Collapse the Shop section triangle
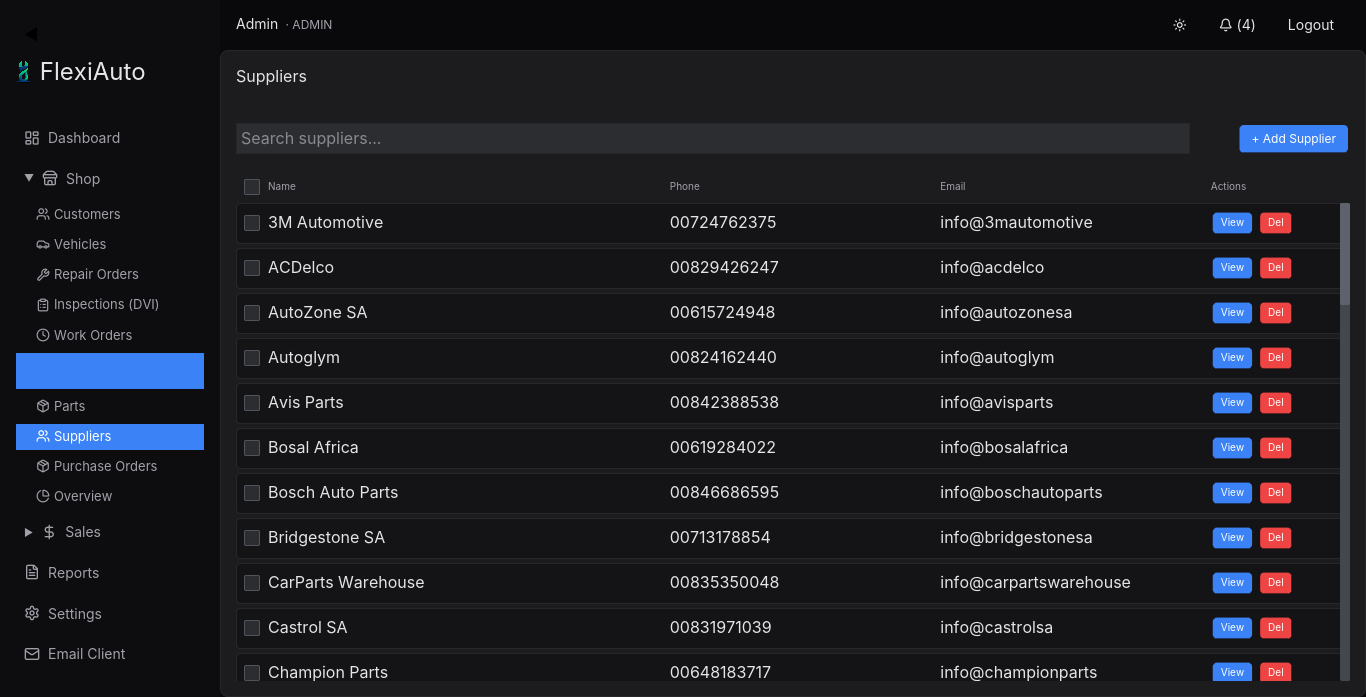The image size is (1366, 697). [x=29, y=178]
